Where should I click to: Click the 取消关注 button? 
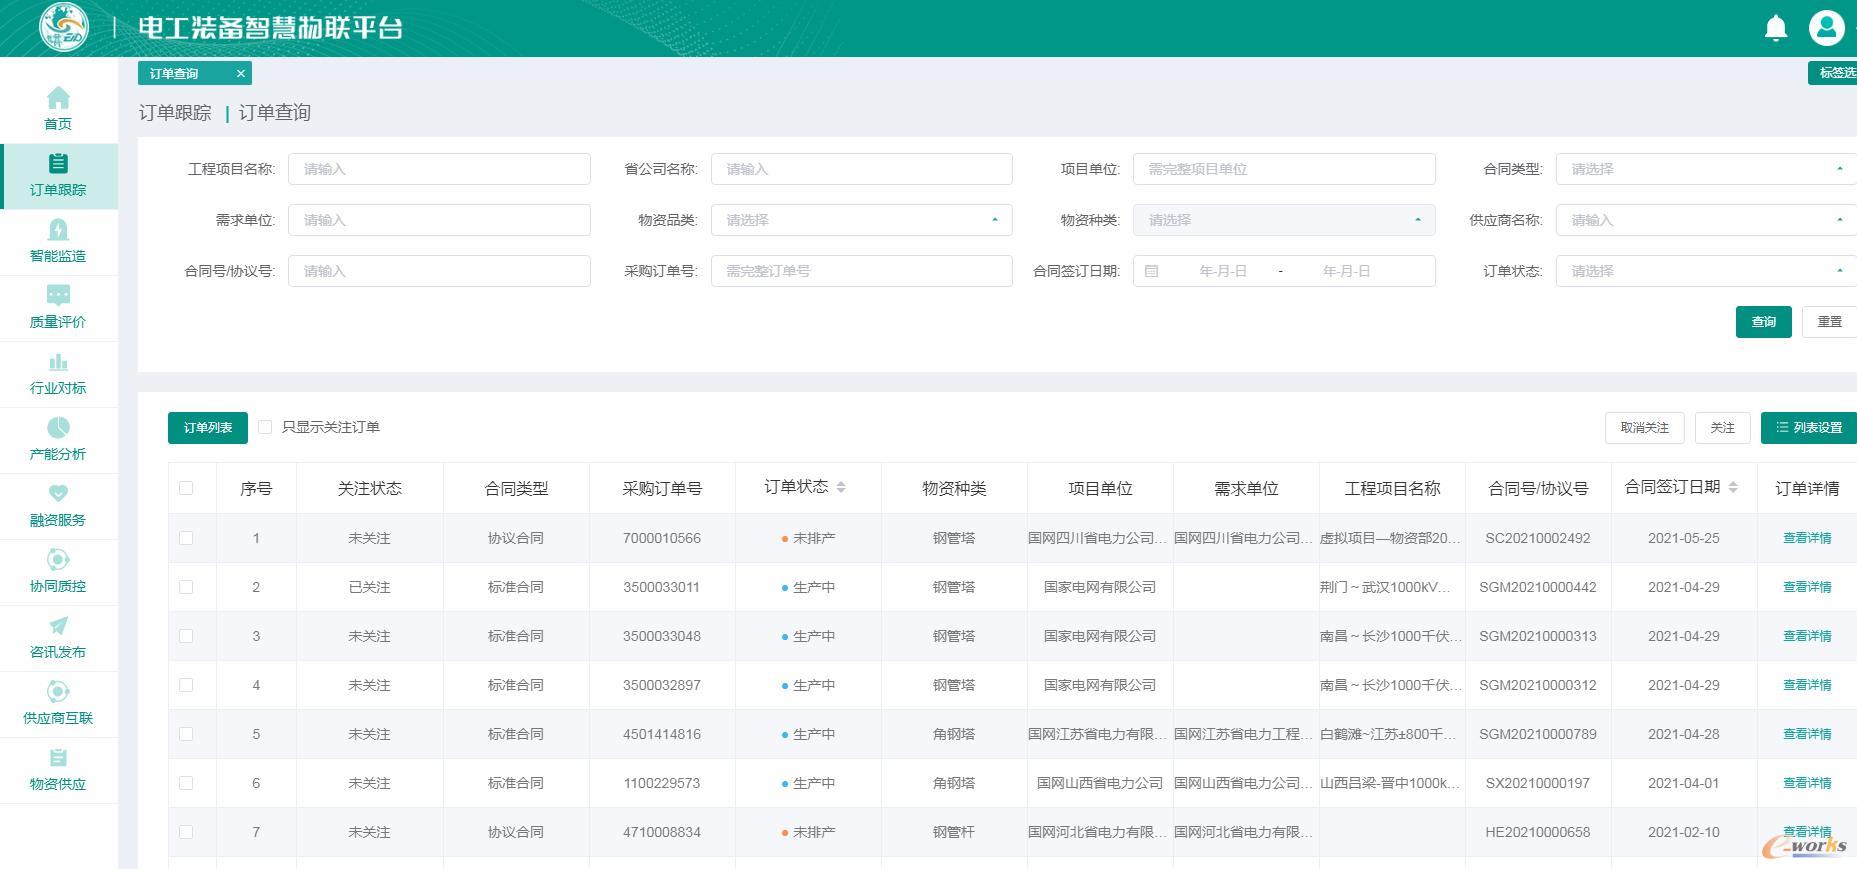pos(1644,427)
